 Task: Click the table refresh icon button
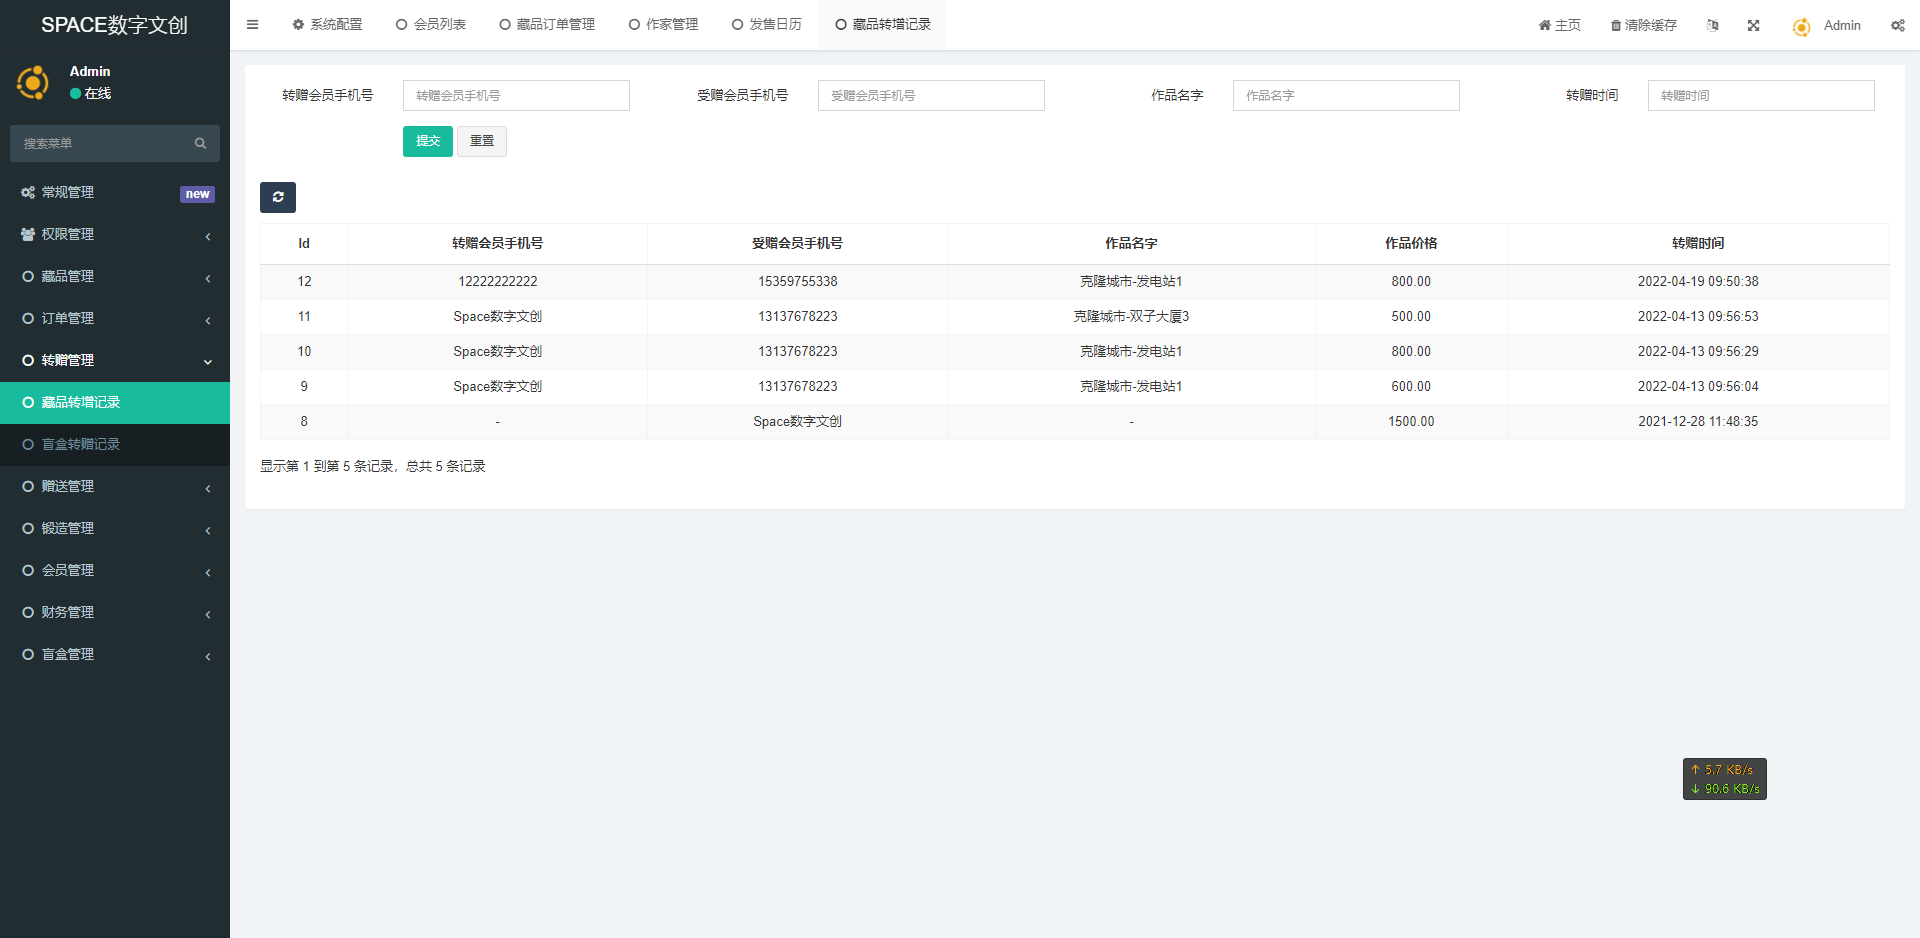pyautogui.click(x=278, y=197)
